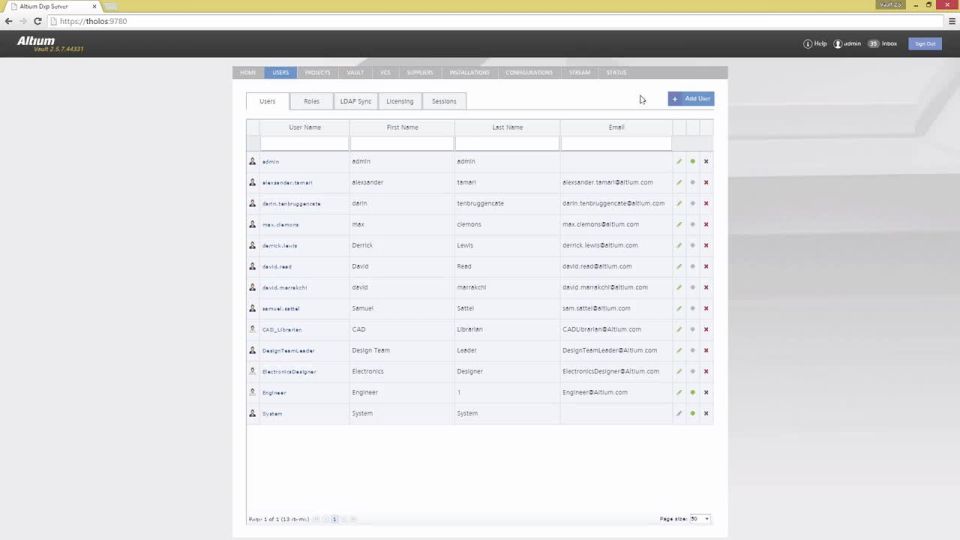This screenshot has height=540, width=960.
Task: Open the INSTALLATIONS navigation item
Action: 470,72
